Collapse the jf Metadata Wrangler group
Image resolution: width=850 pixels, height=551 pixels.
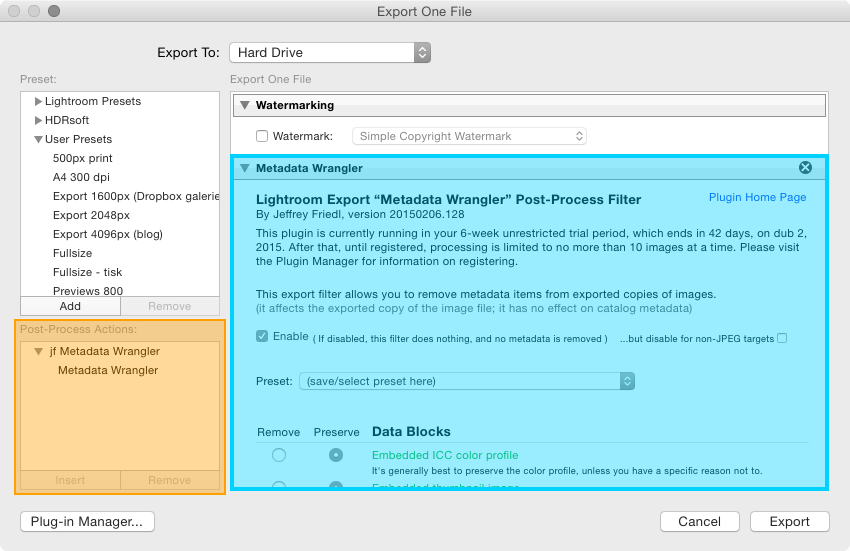click(38, 351)
